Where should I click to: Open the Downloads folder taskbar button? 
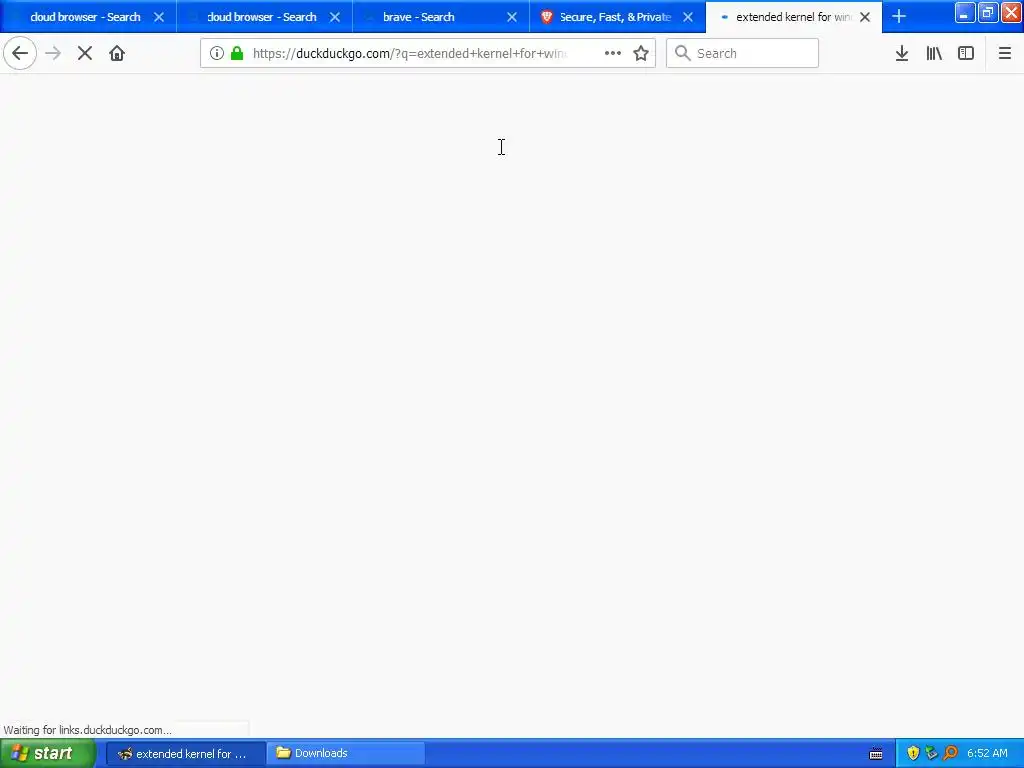(x=345, y=754)
